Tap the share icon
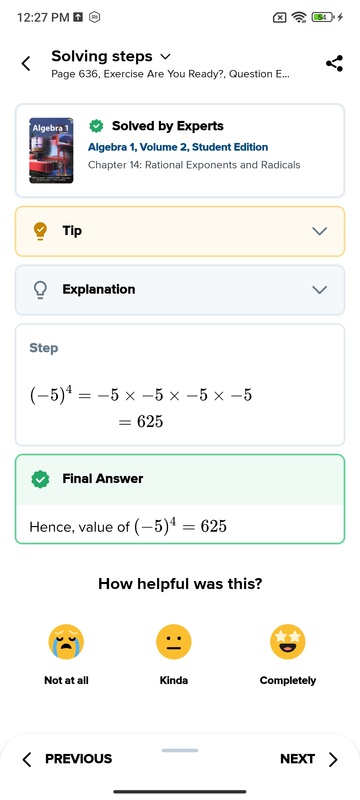 334,64
